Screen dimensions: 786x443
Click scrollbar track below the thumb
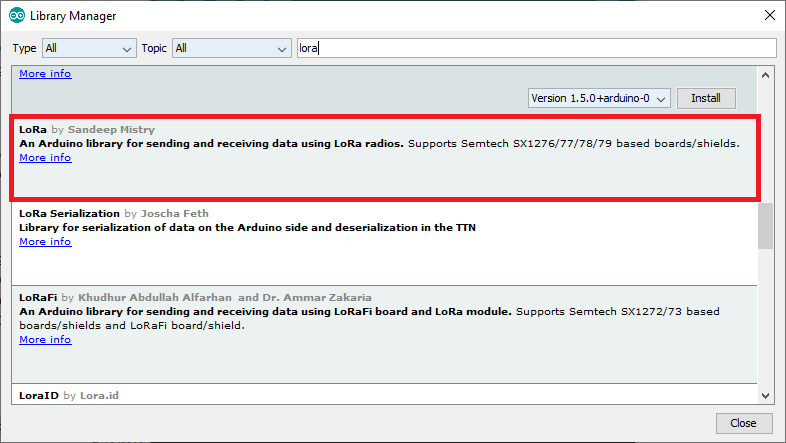coord(766,320)
